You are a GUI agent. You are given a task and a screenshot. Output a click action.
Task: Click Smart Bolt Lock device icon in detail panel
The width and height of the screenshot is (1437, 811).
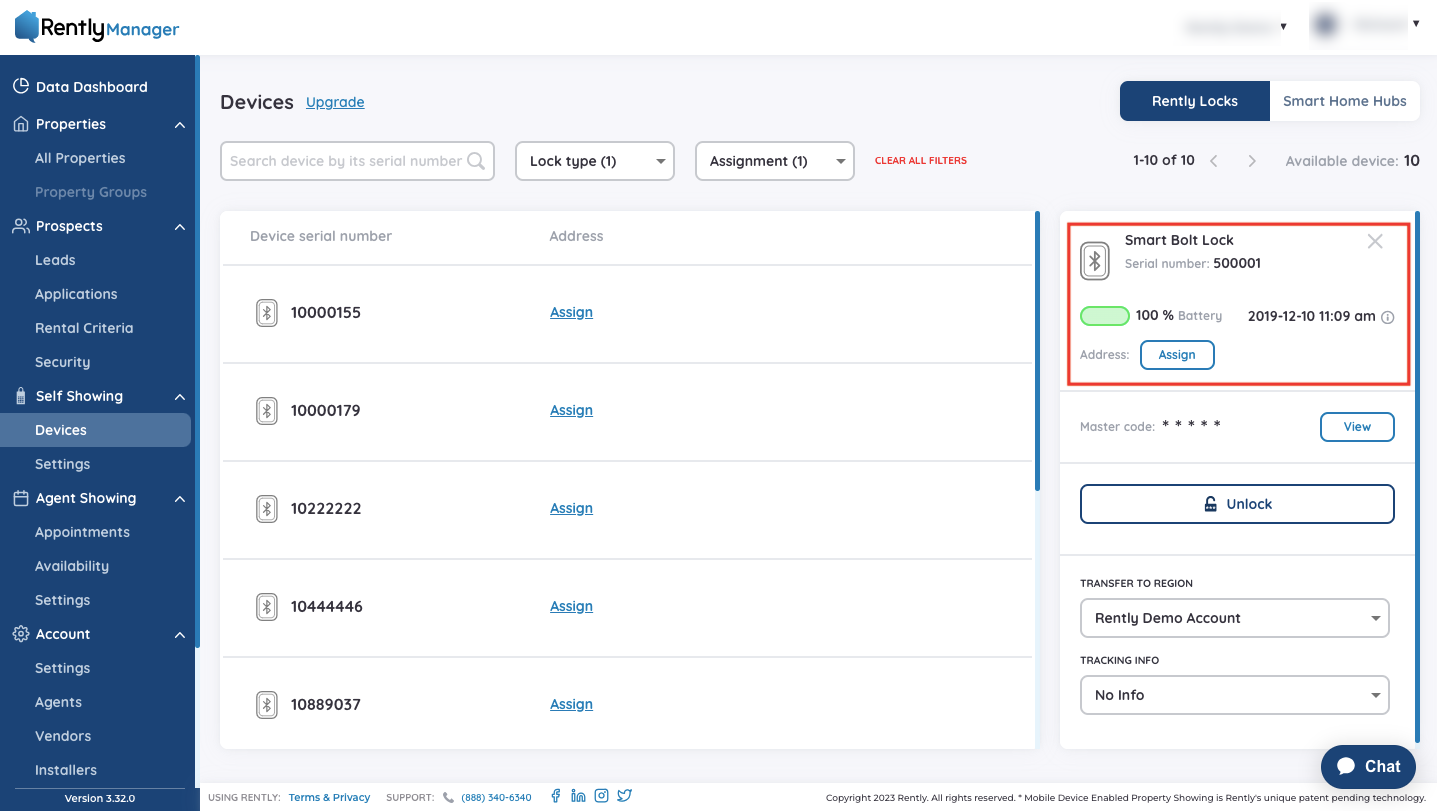[x=1095, y=261]
